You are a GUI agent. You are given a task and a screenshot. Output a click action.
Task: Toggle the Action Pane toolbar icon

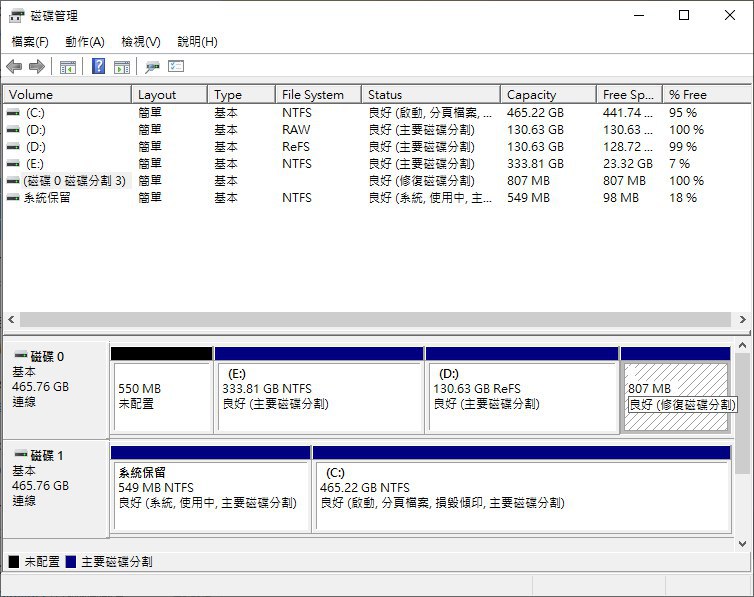click(122, 67)
